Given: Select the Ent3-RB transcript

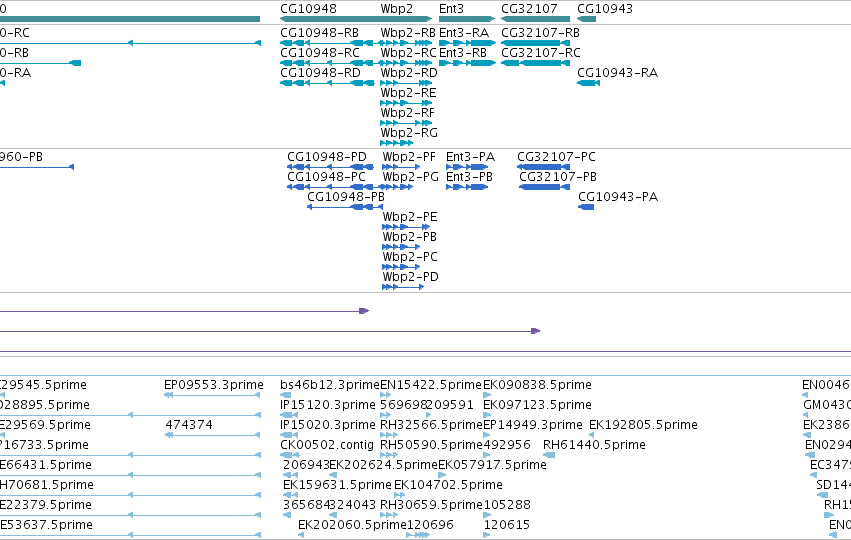Looking at the screenshot, I should 463,53.
